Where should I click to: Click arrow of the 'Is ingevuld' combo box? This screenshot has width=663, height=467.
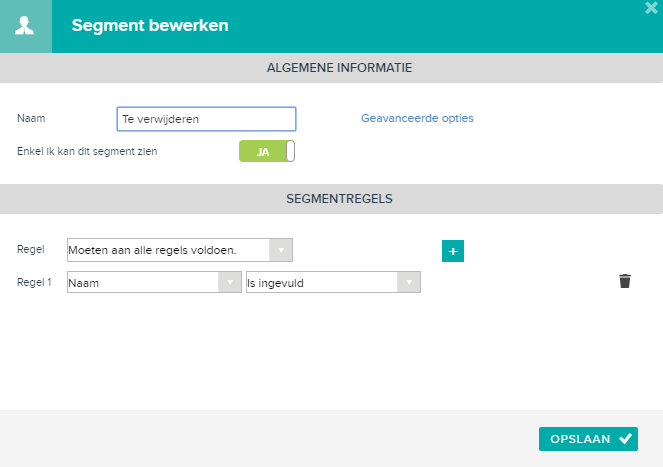pos(409,282)
